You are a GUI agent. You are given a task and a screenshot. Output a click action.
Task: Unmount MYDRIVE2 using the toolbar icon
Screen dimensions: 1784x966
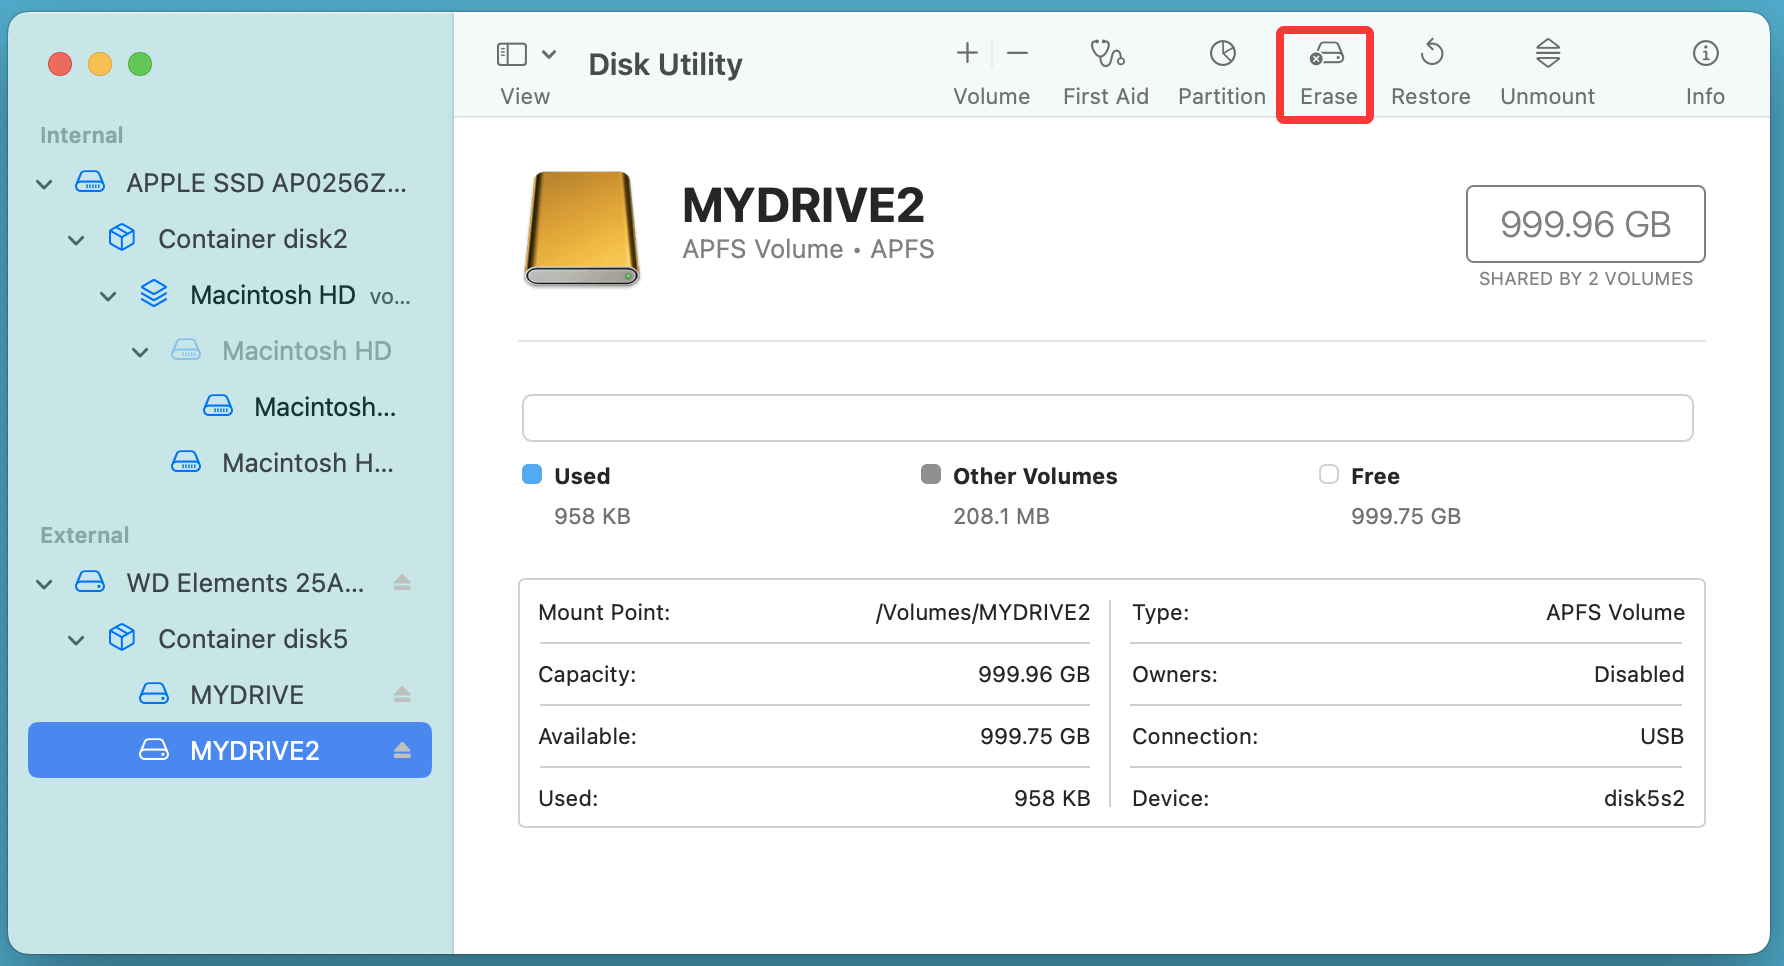[1546, 70]
